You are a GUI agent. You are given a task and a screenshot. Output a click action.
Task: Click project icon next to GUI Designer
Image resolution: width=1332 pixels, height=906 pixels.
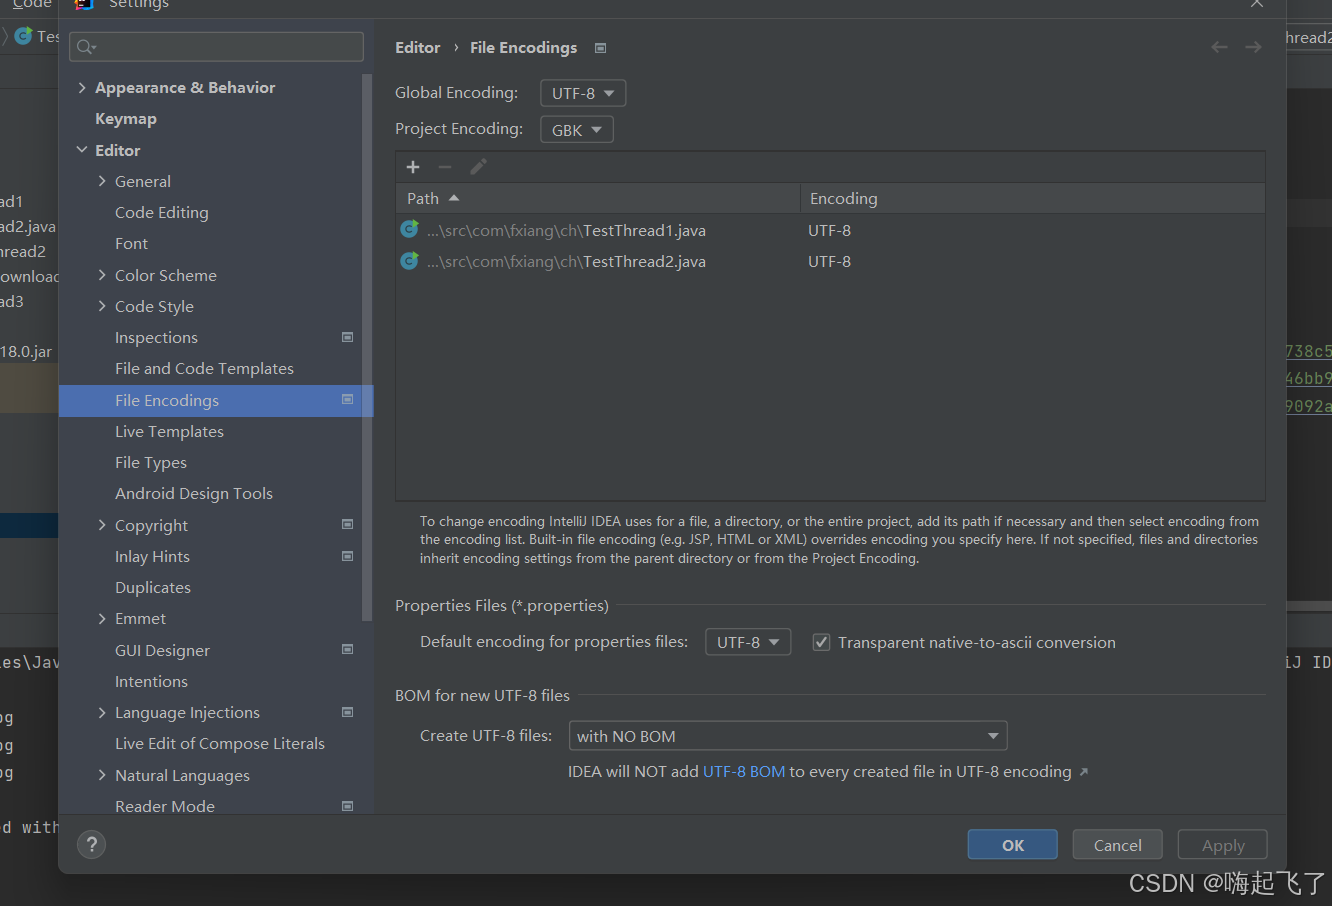pos(347,650)
